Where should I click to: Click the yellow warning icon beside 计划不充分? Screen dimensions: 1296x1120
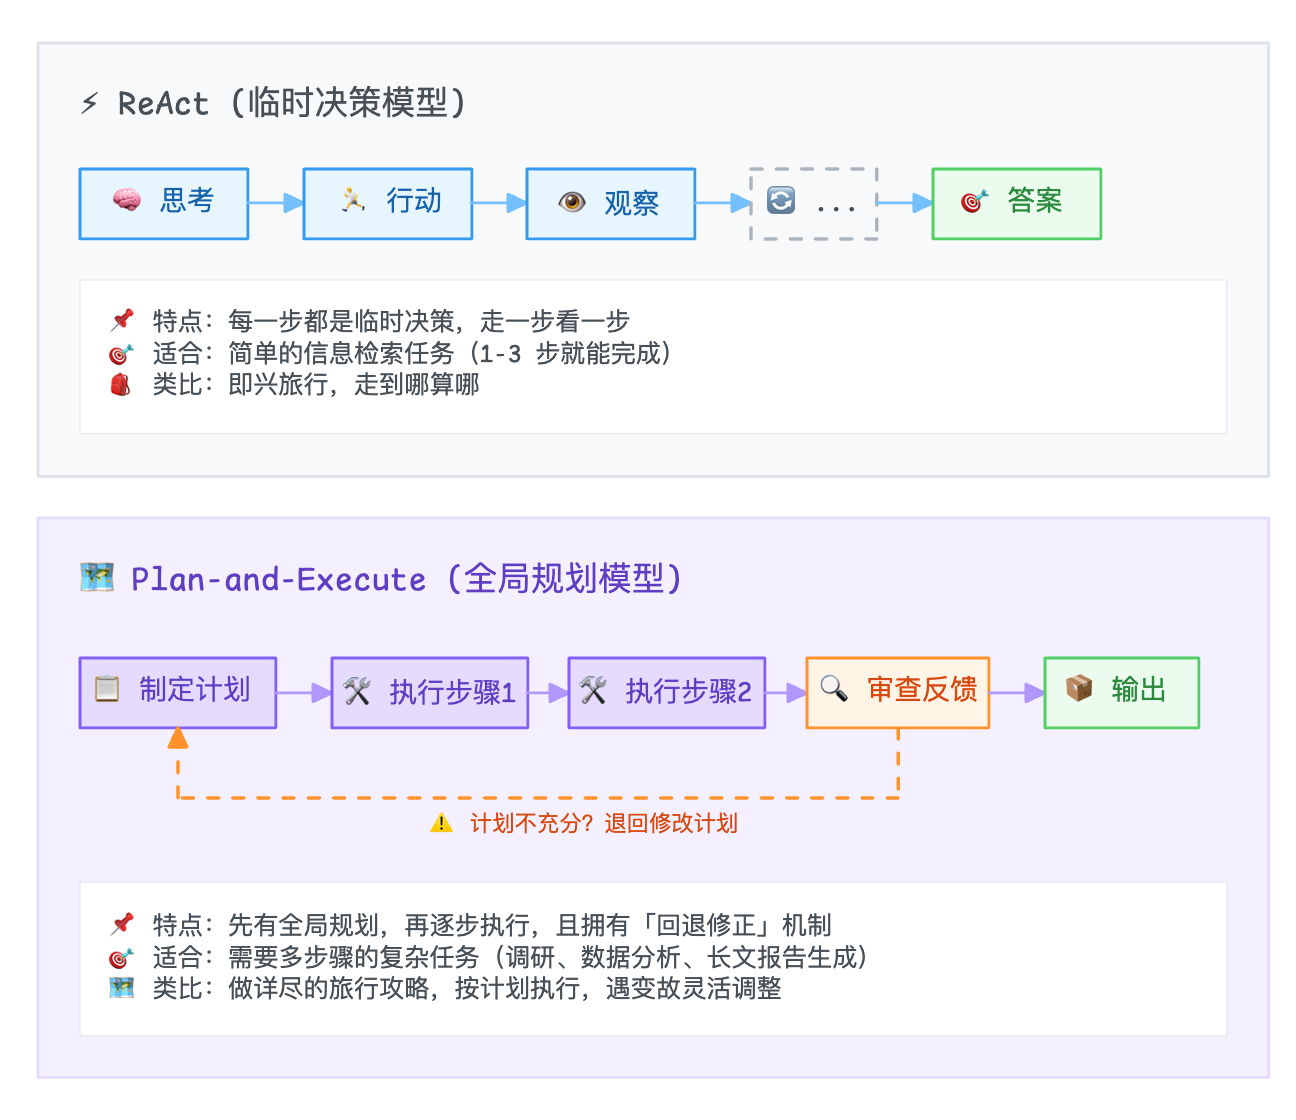click(x=441, y=824)
